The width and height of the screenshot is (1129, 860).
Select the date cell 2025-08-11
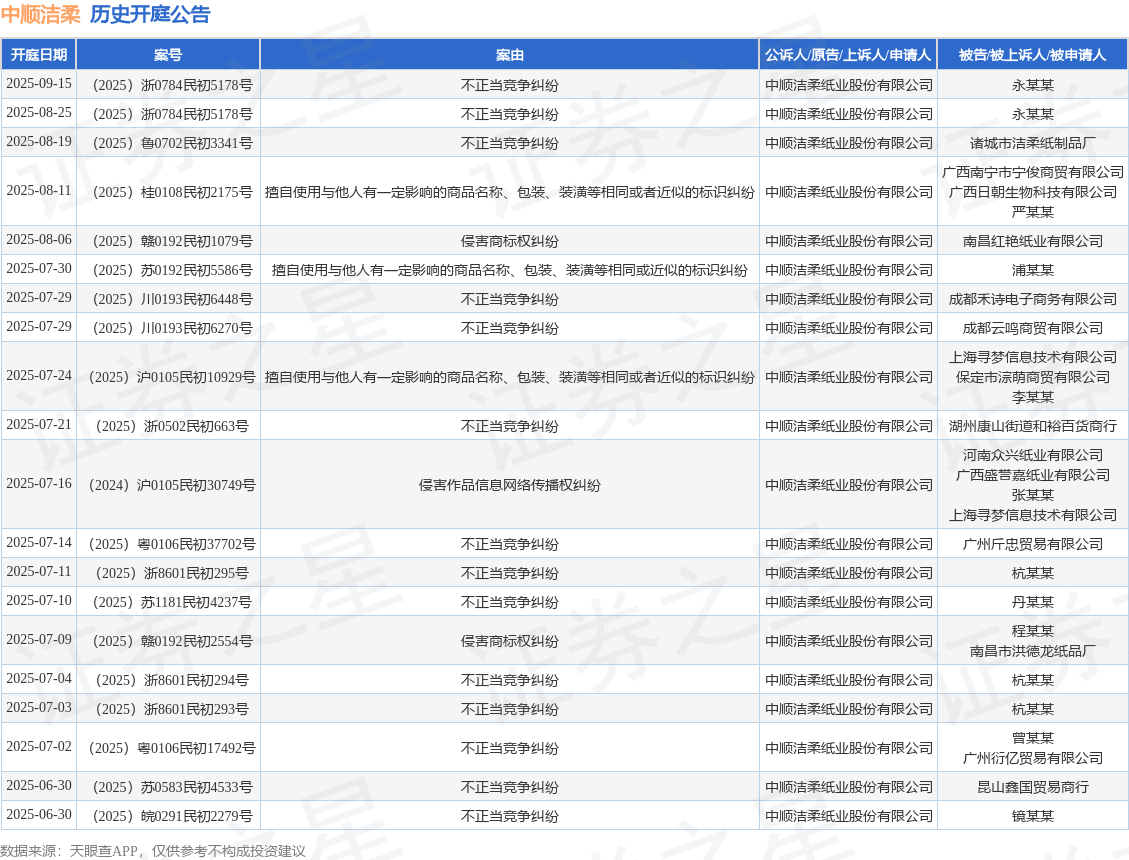39,191
